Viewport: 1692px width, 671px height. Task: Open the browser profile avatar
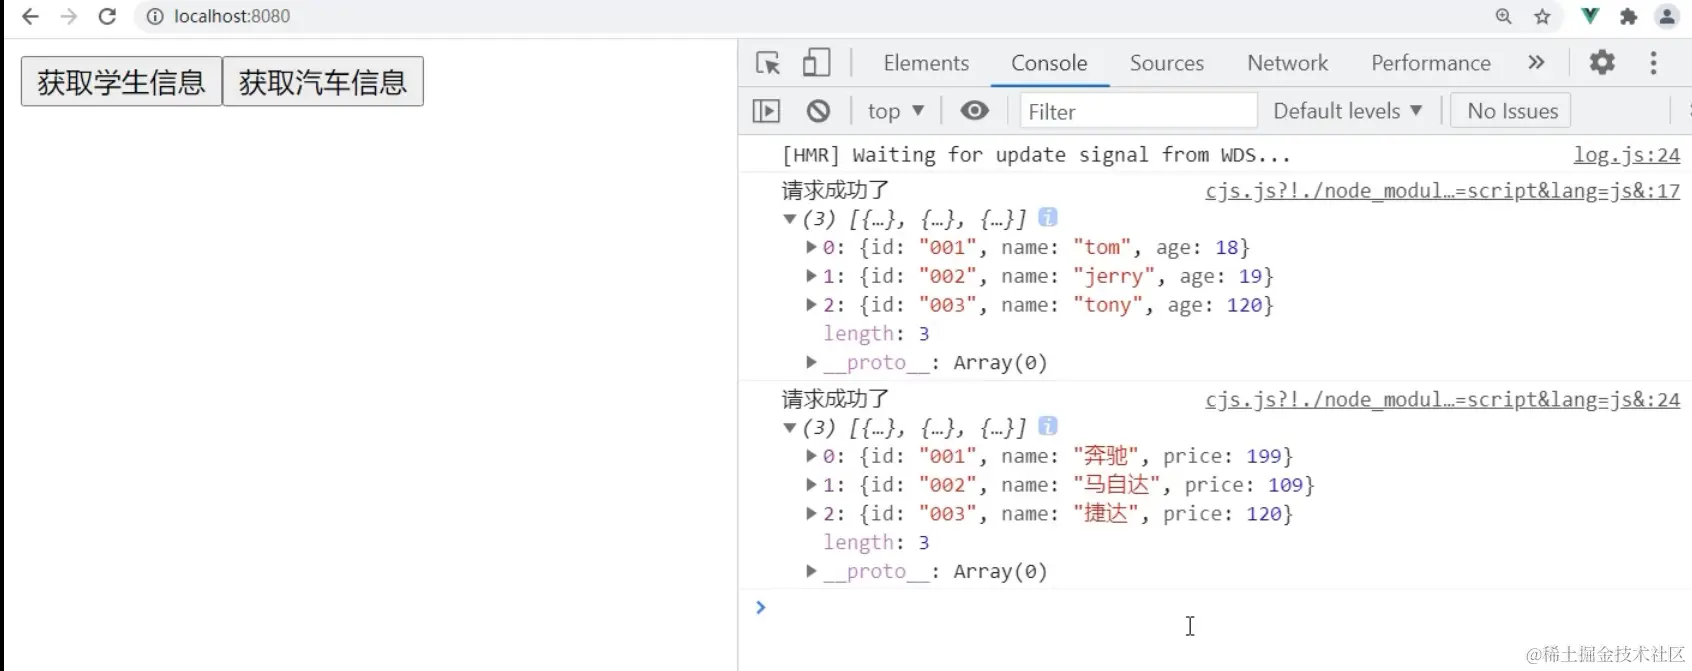(x=1667, y=16)
